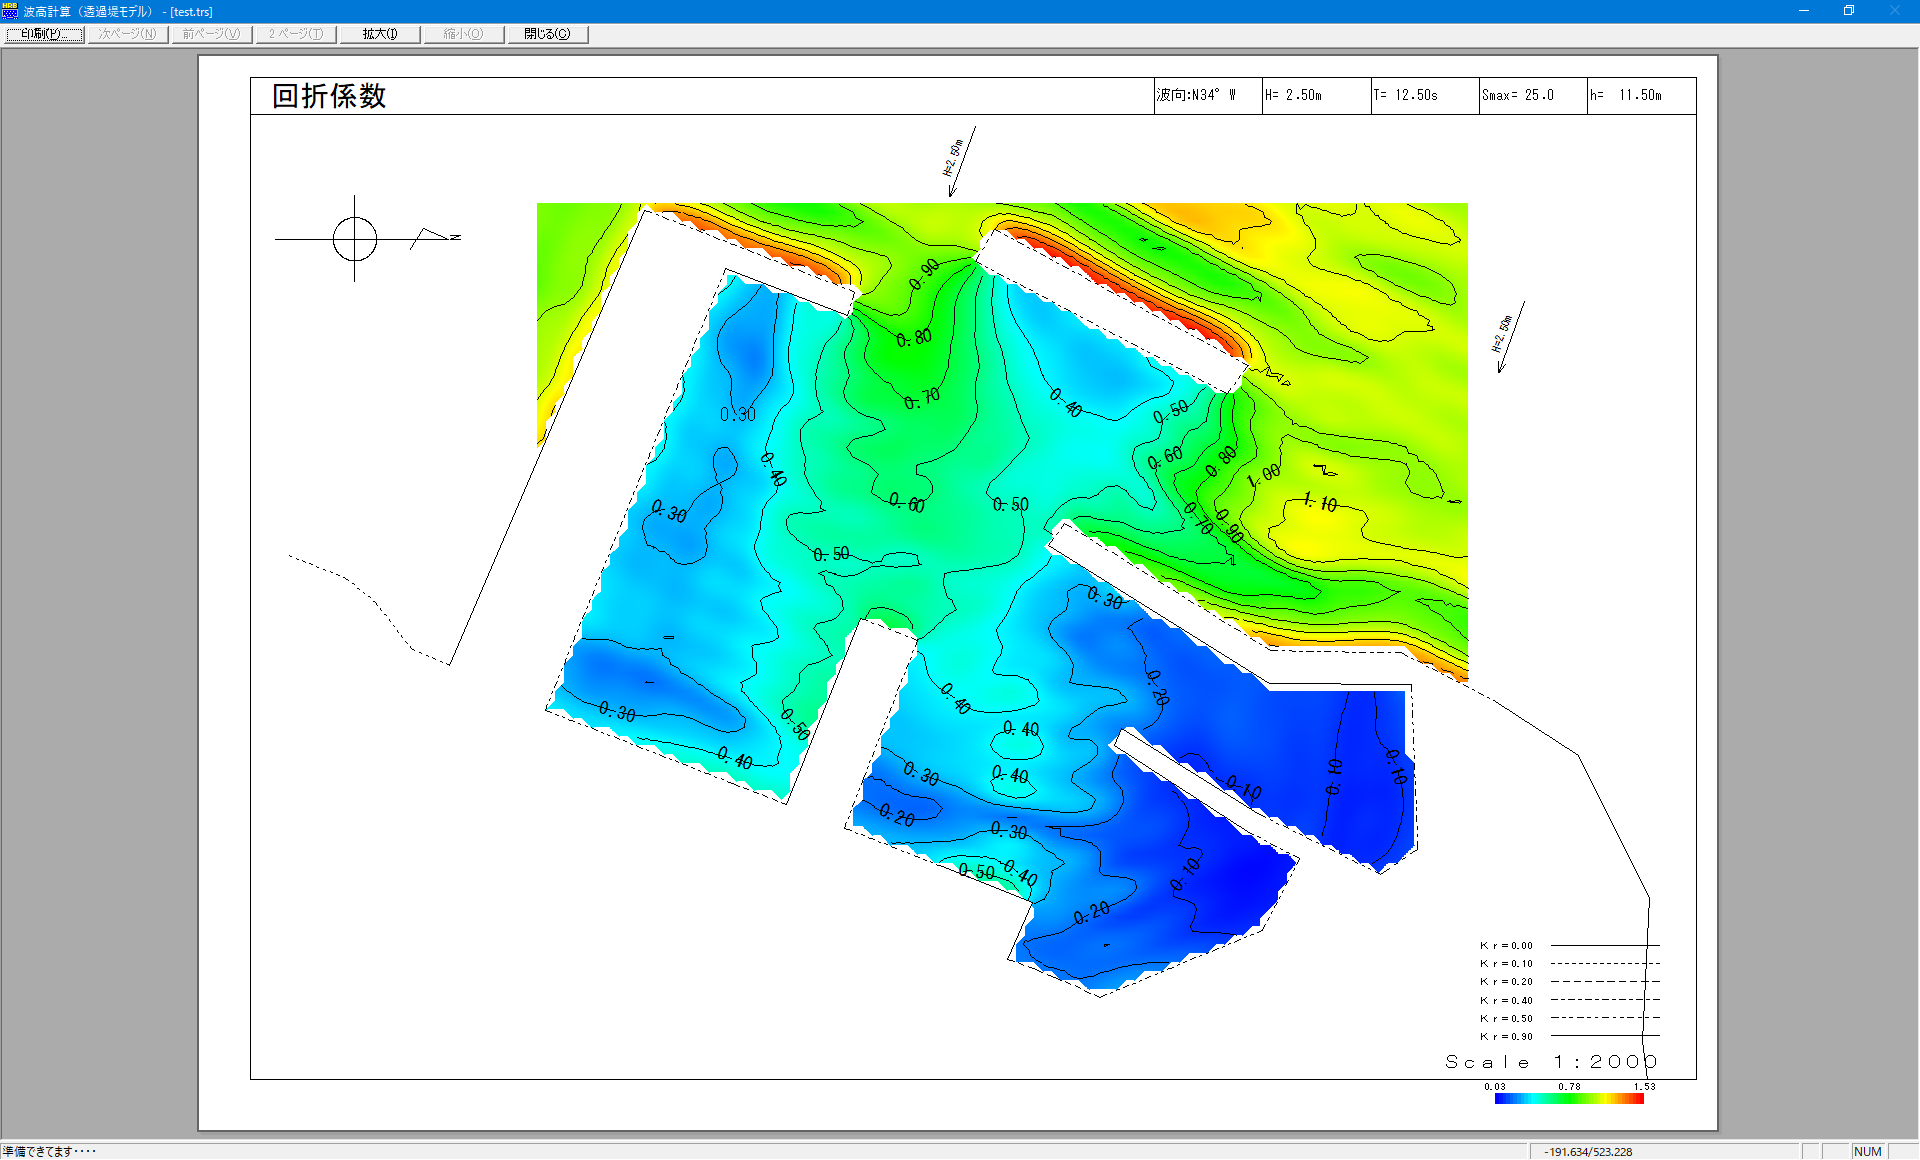
Task: Click the 準備できてます status bar message
Action: 49,1151
